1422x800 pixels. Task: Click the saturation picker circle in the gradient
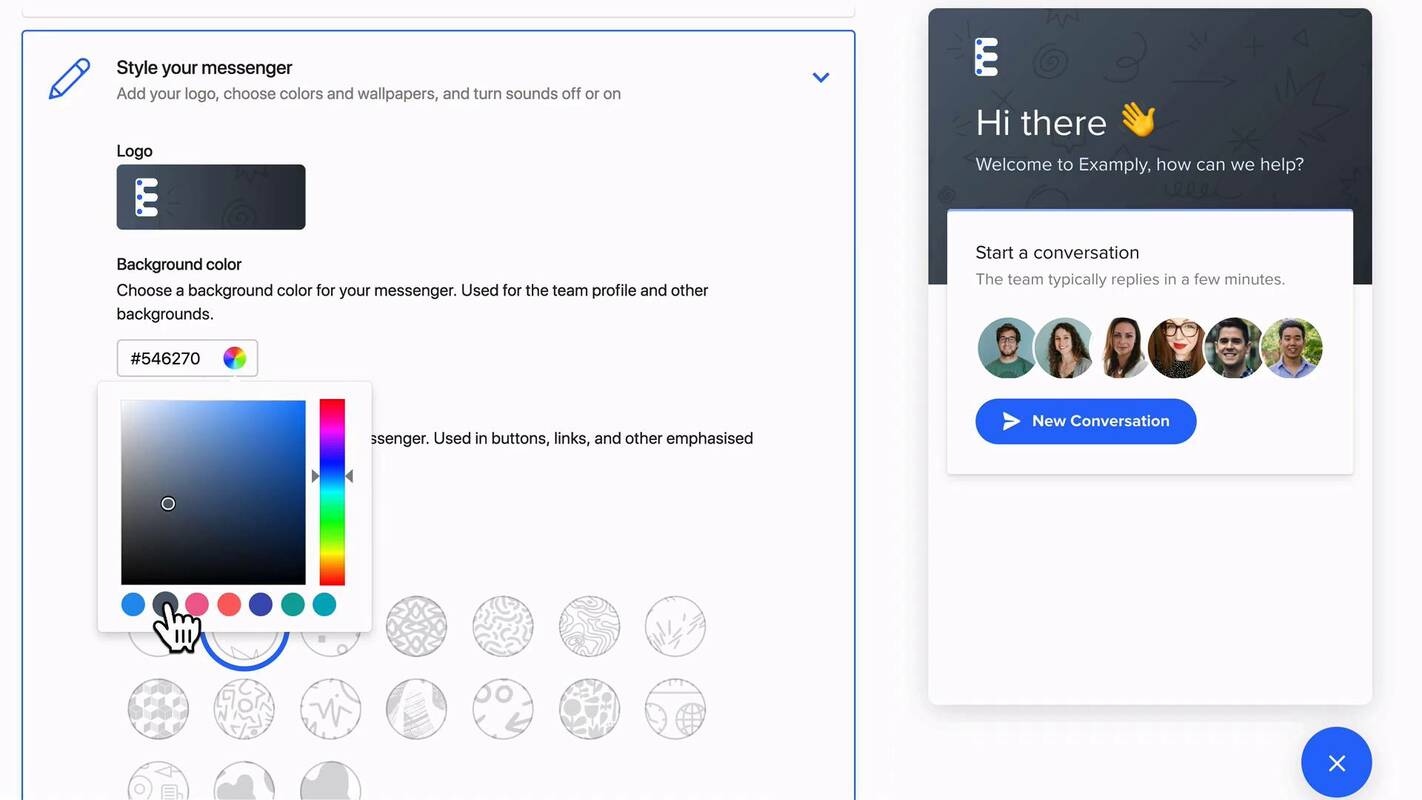(x=166, y=502)
